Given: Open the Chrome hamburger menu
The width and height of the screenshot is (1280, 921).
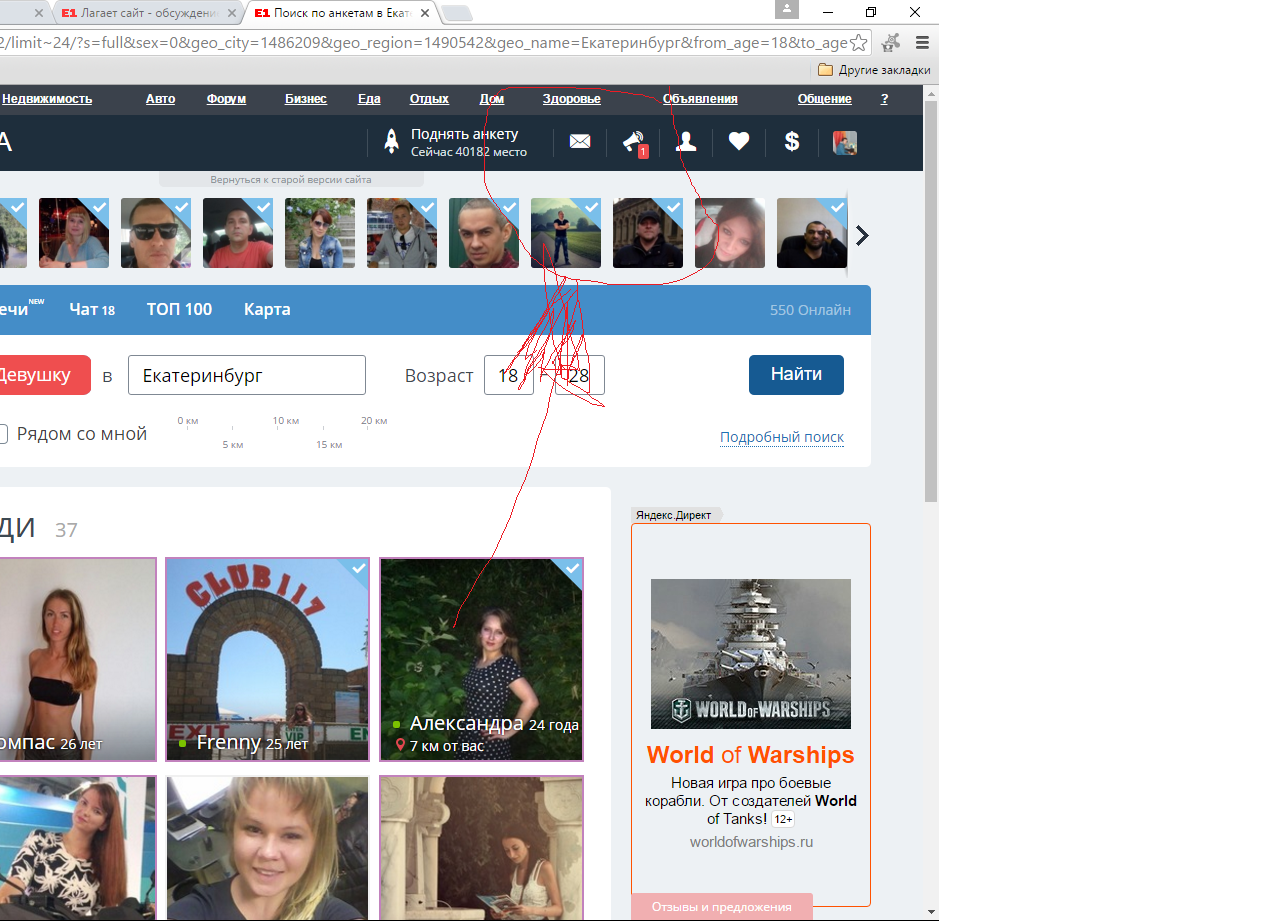Looking at the screenshot, I should point(922,43).
